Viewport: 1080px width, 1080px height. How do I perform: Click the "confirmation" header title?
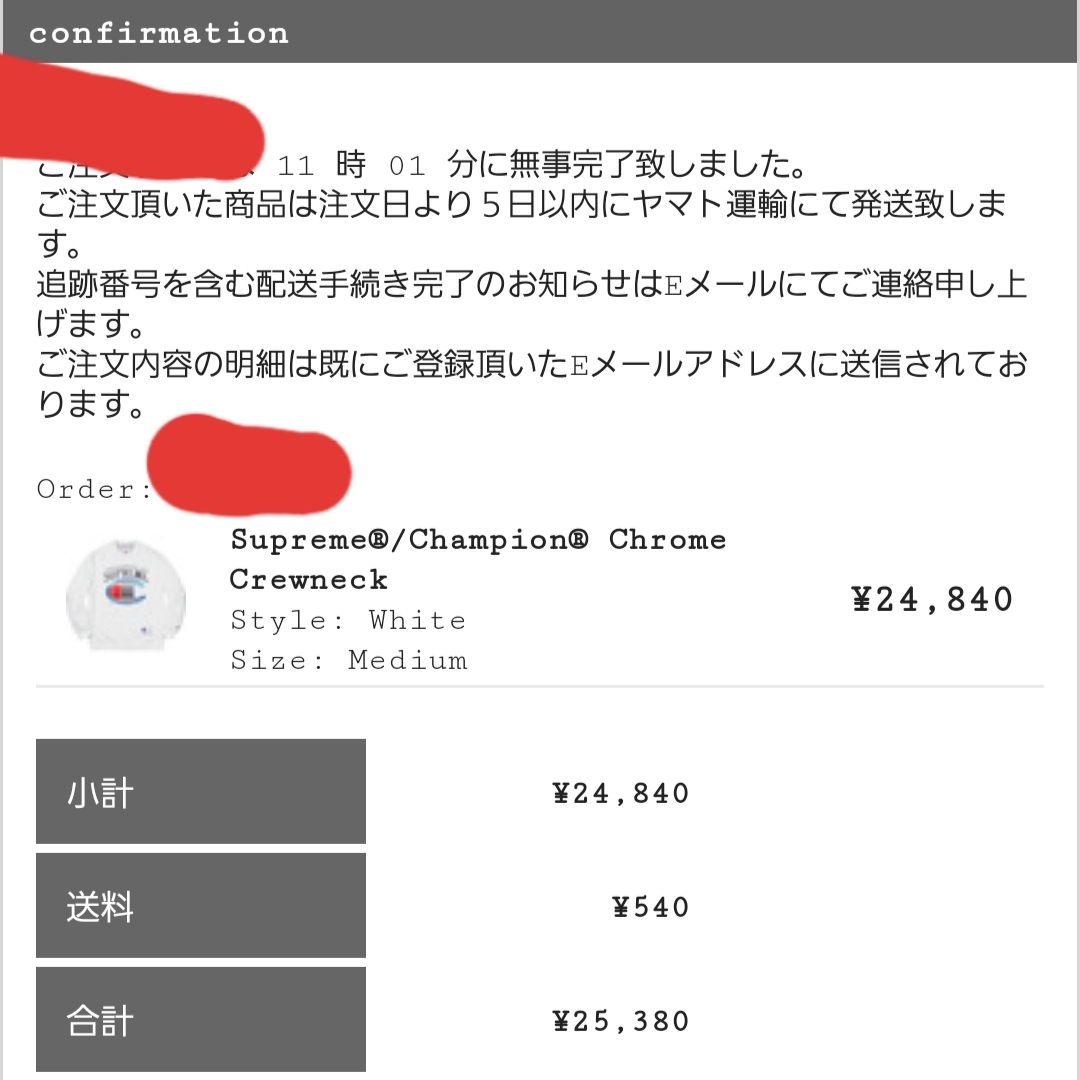click(x=158, y=33)
